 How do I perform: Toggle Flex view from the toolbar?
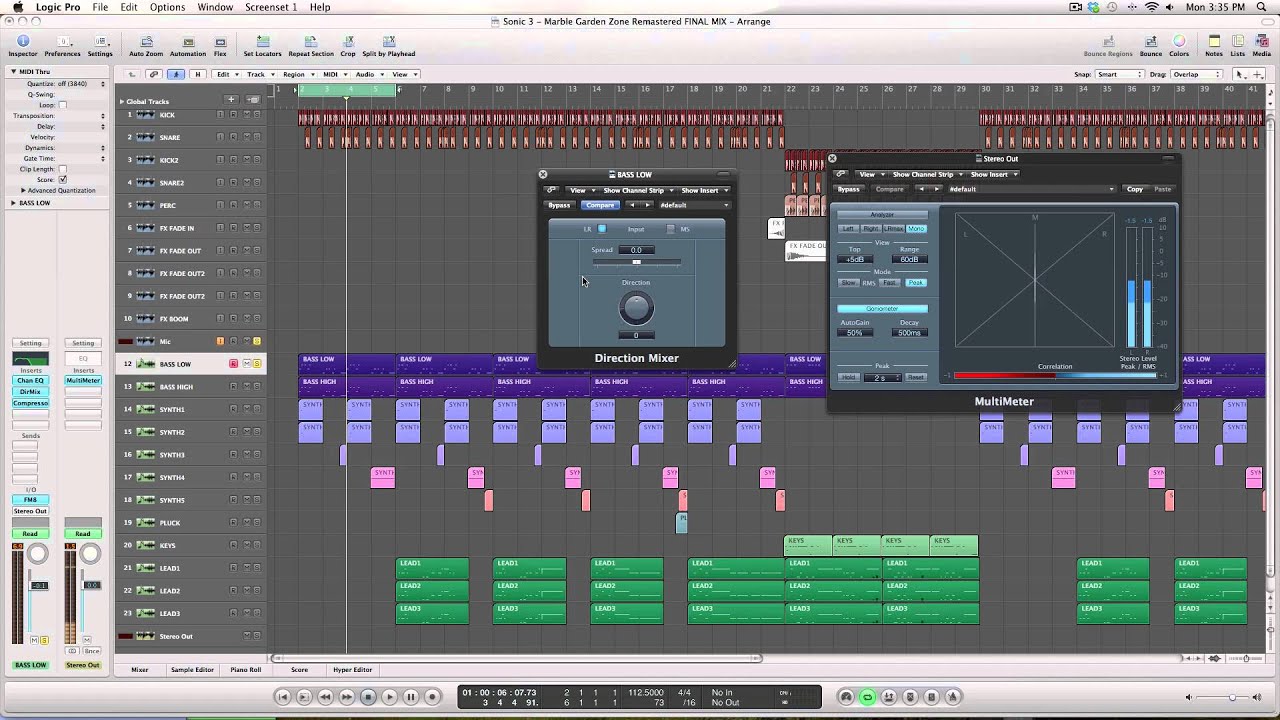click(x=220, y=45)
